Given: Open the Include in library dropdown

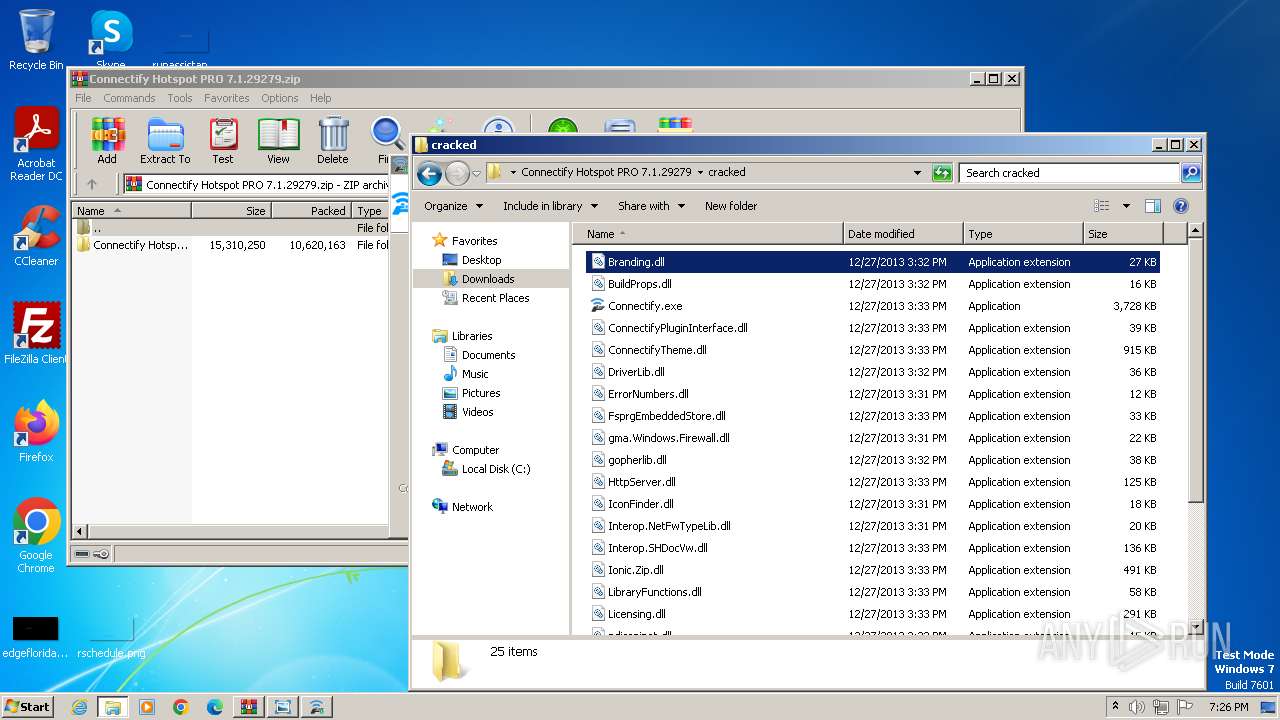Looking at the screenshot, I should 550,206.
